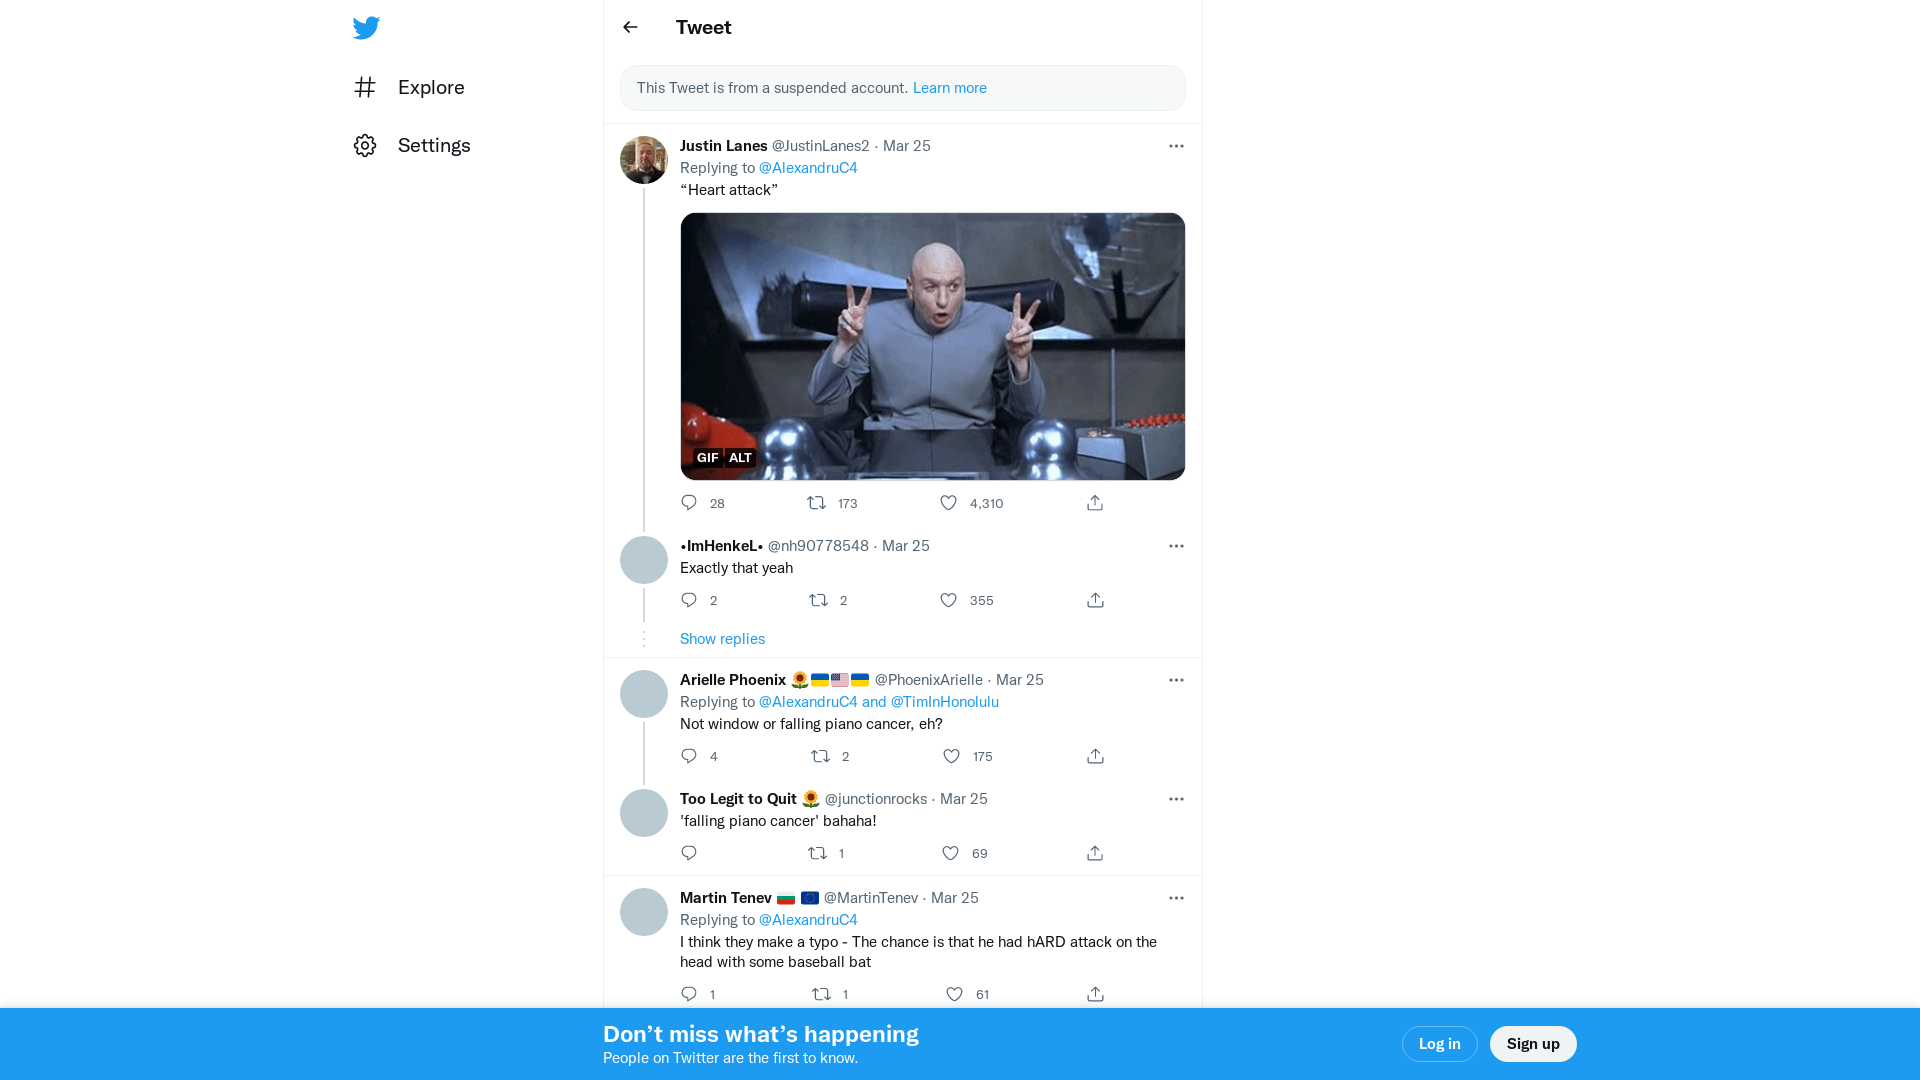Open the @junctionrocks handle

click(876, 799)
